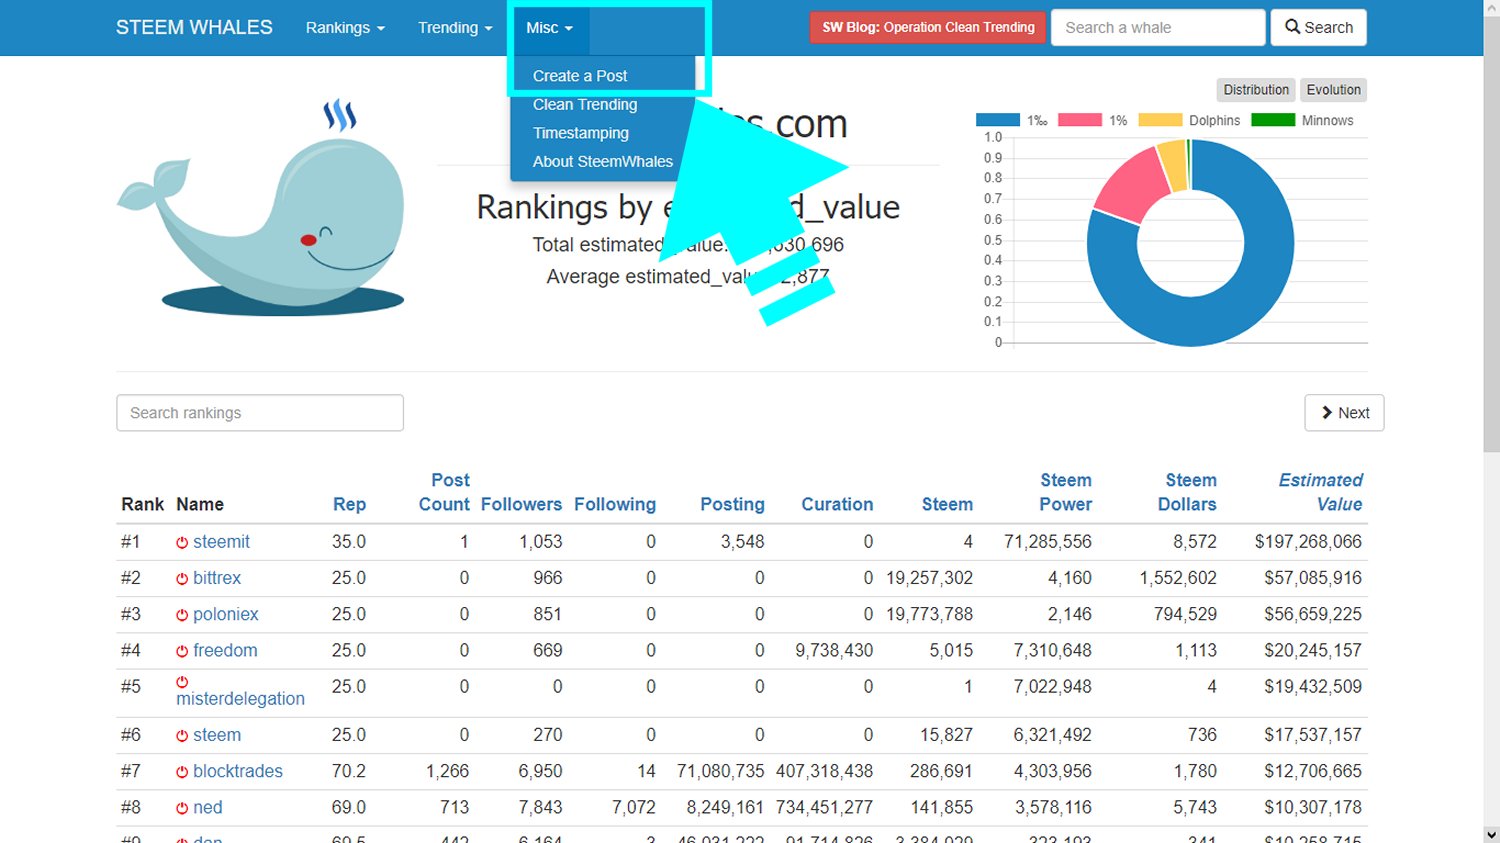Click scrollbar down arrow
The image size is (1500, 843).
pos(1491,834)
